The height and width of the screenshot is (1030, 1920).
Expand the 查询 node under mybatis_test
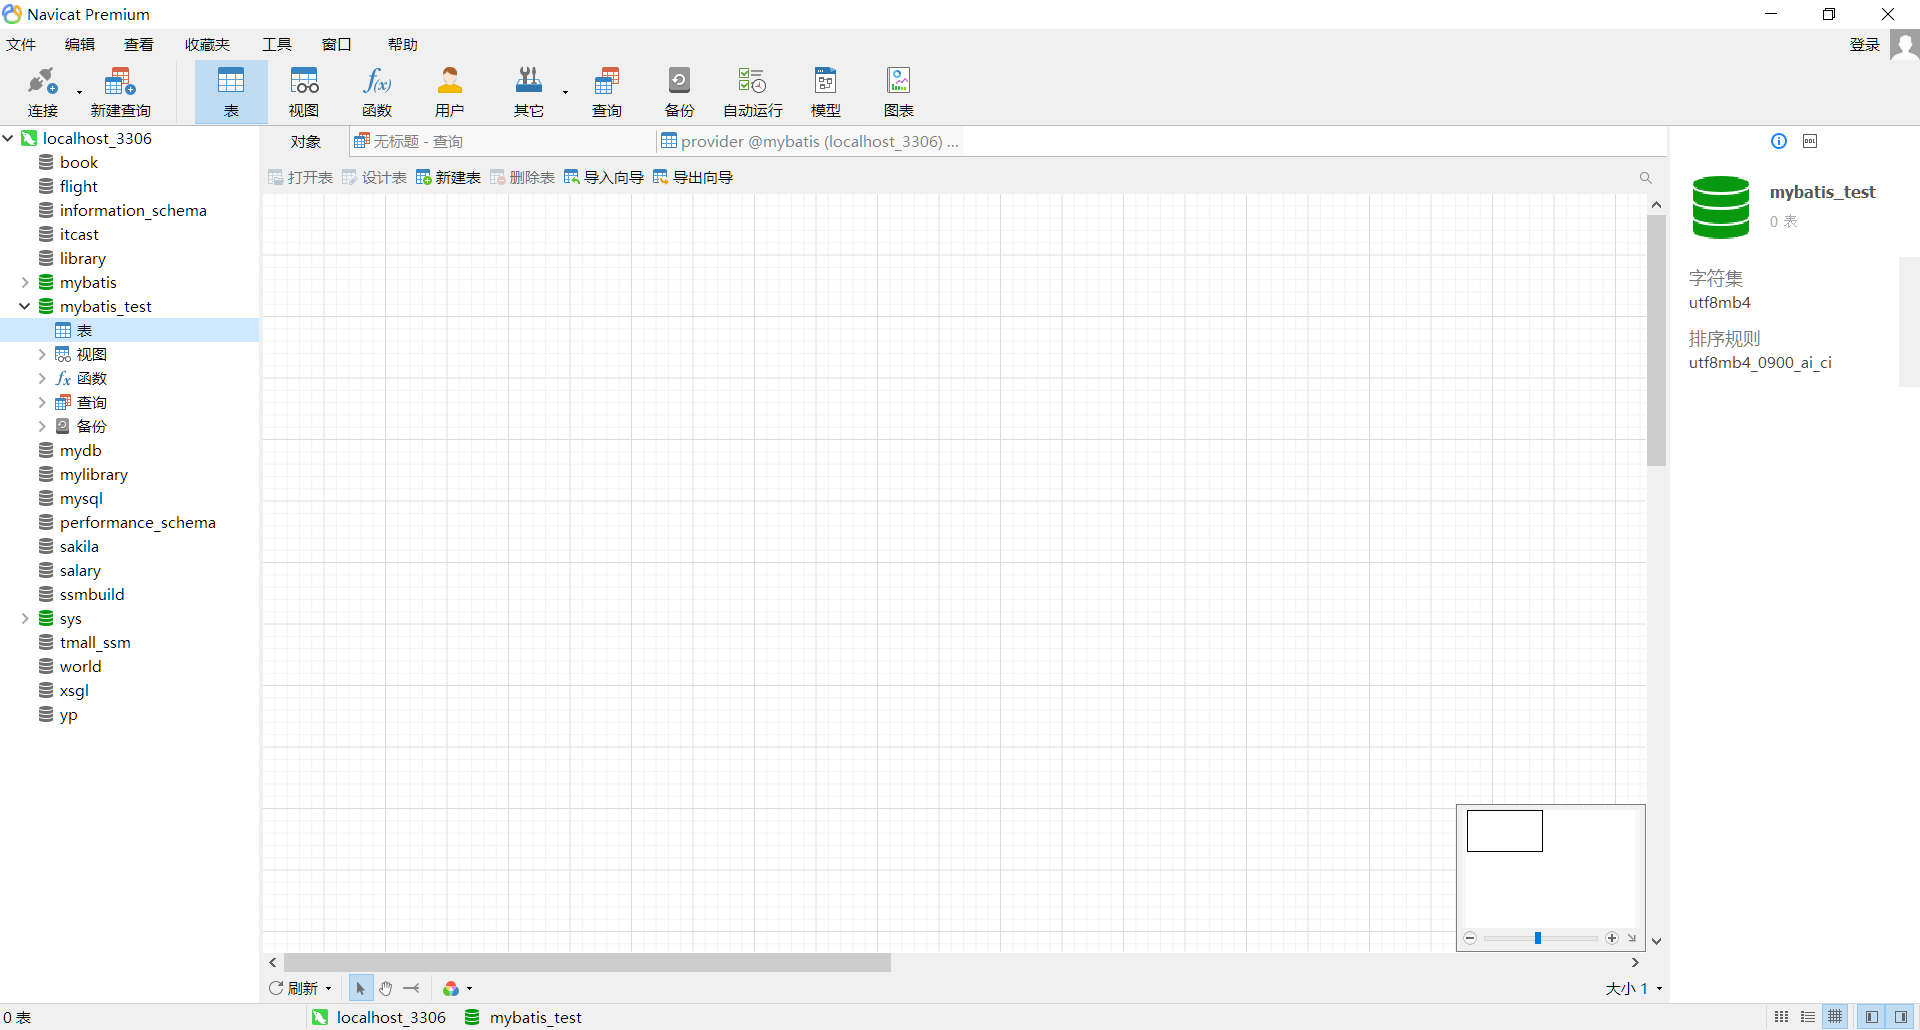[x=42, y=402]
